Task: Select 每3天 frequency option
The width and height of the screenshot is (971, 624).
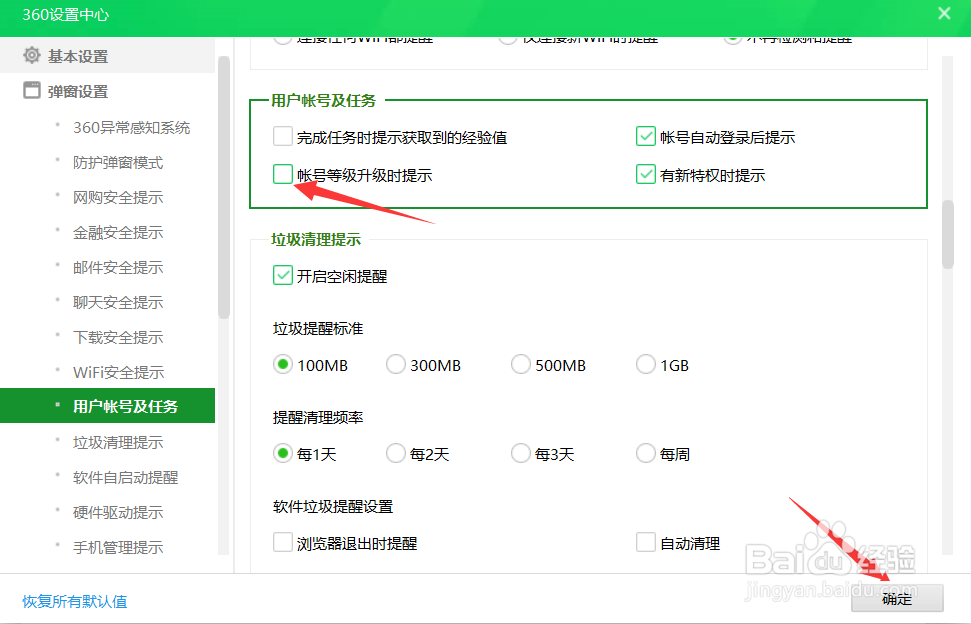Action: tap(520, 454)
